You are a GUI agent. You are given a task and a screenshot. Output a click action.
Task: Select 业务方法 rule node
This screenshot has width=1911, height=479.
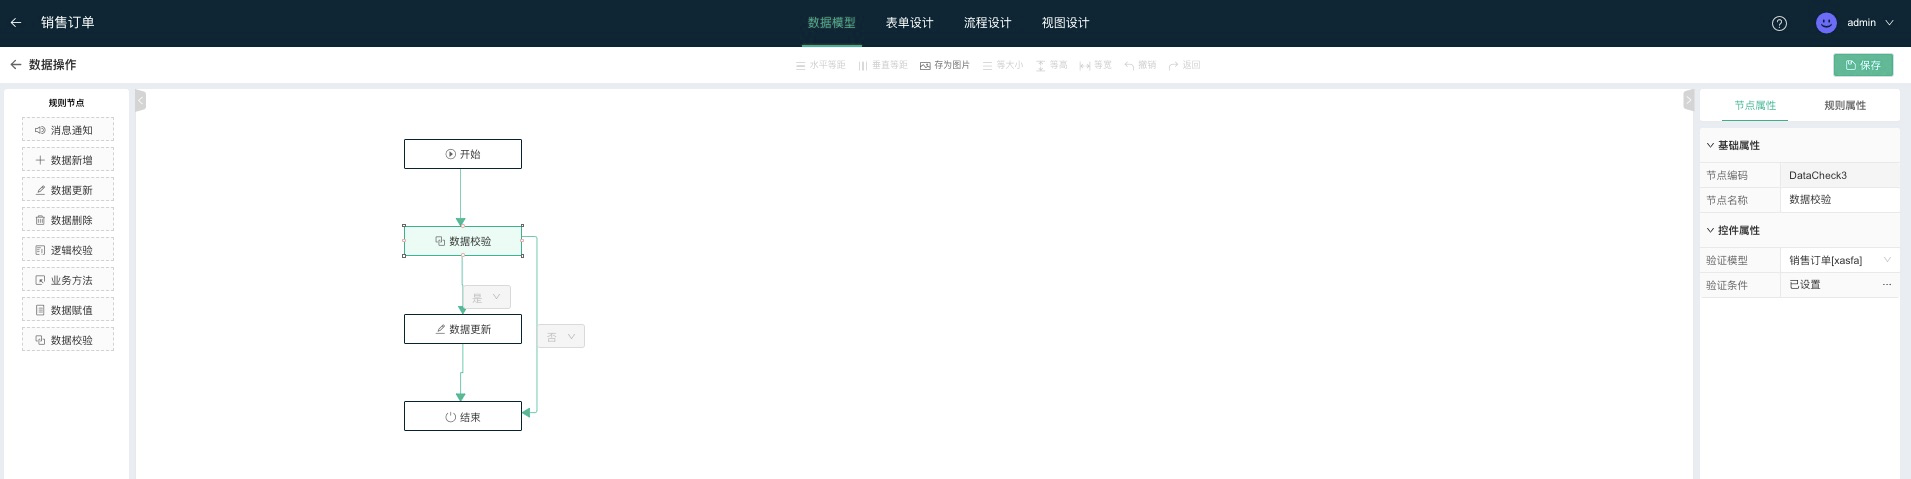[68, 280]
